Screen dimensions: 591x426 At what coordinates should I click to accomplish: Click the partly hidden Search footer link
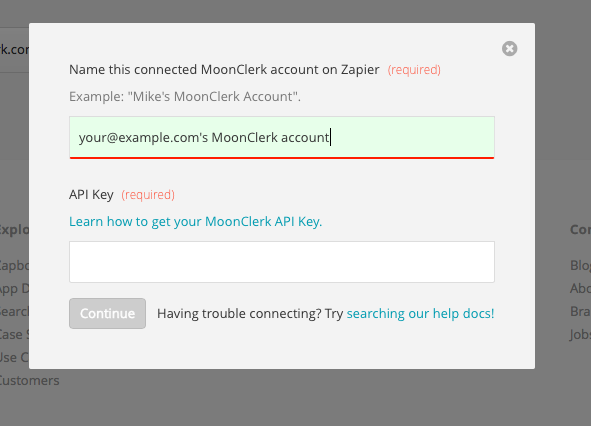[x=14, y=311]
